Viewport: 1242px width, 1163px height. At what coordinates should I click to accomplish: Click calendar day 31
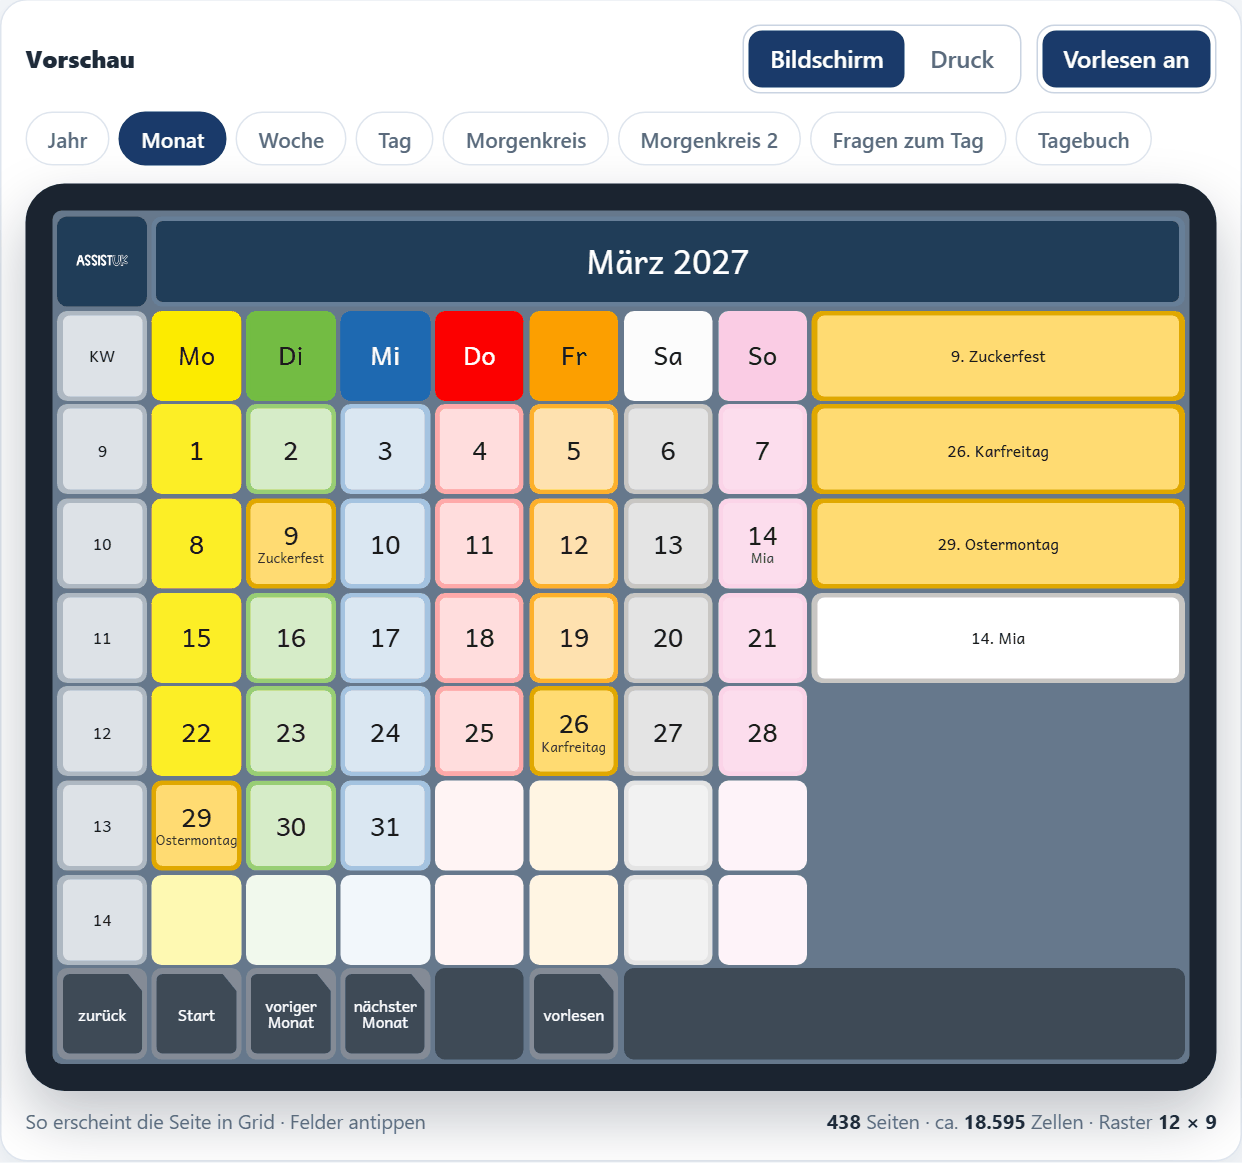click(x=385, y=826)
